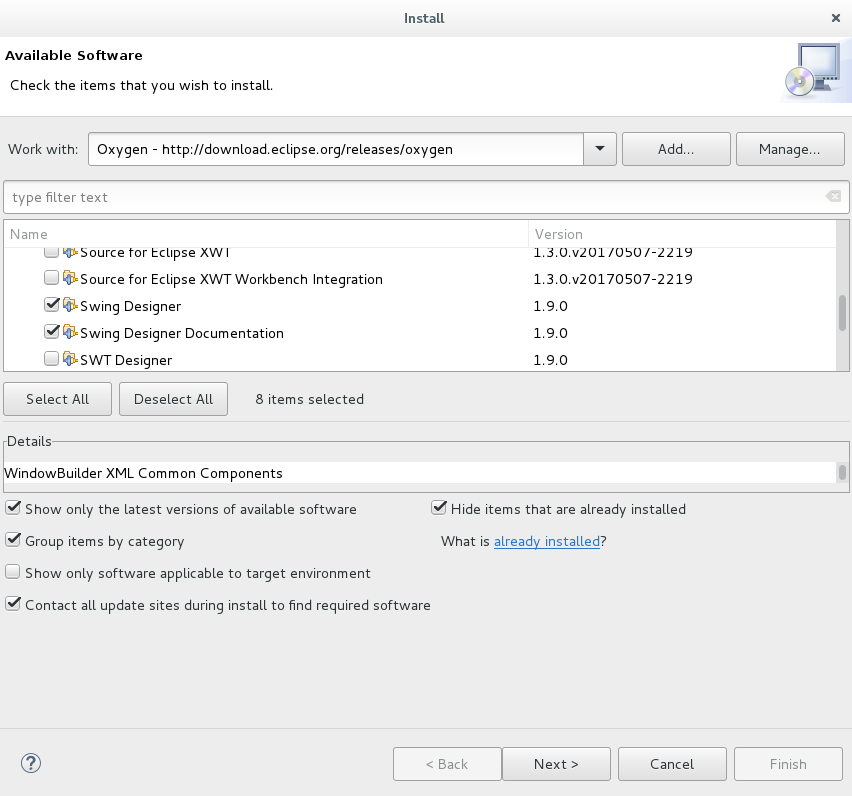Select the Swing Designer row text

pyautogui.click(x=130, y=306)
